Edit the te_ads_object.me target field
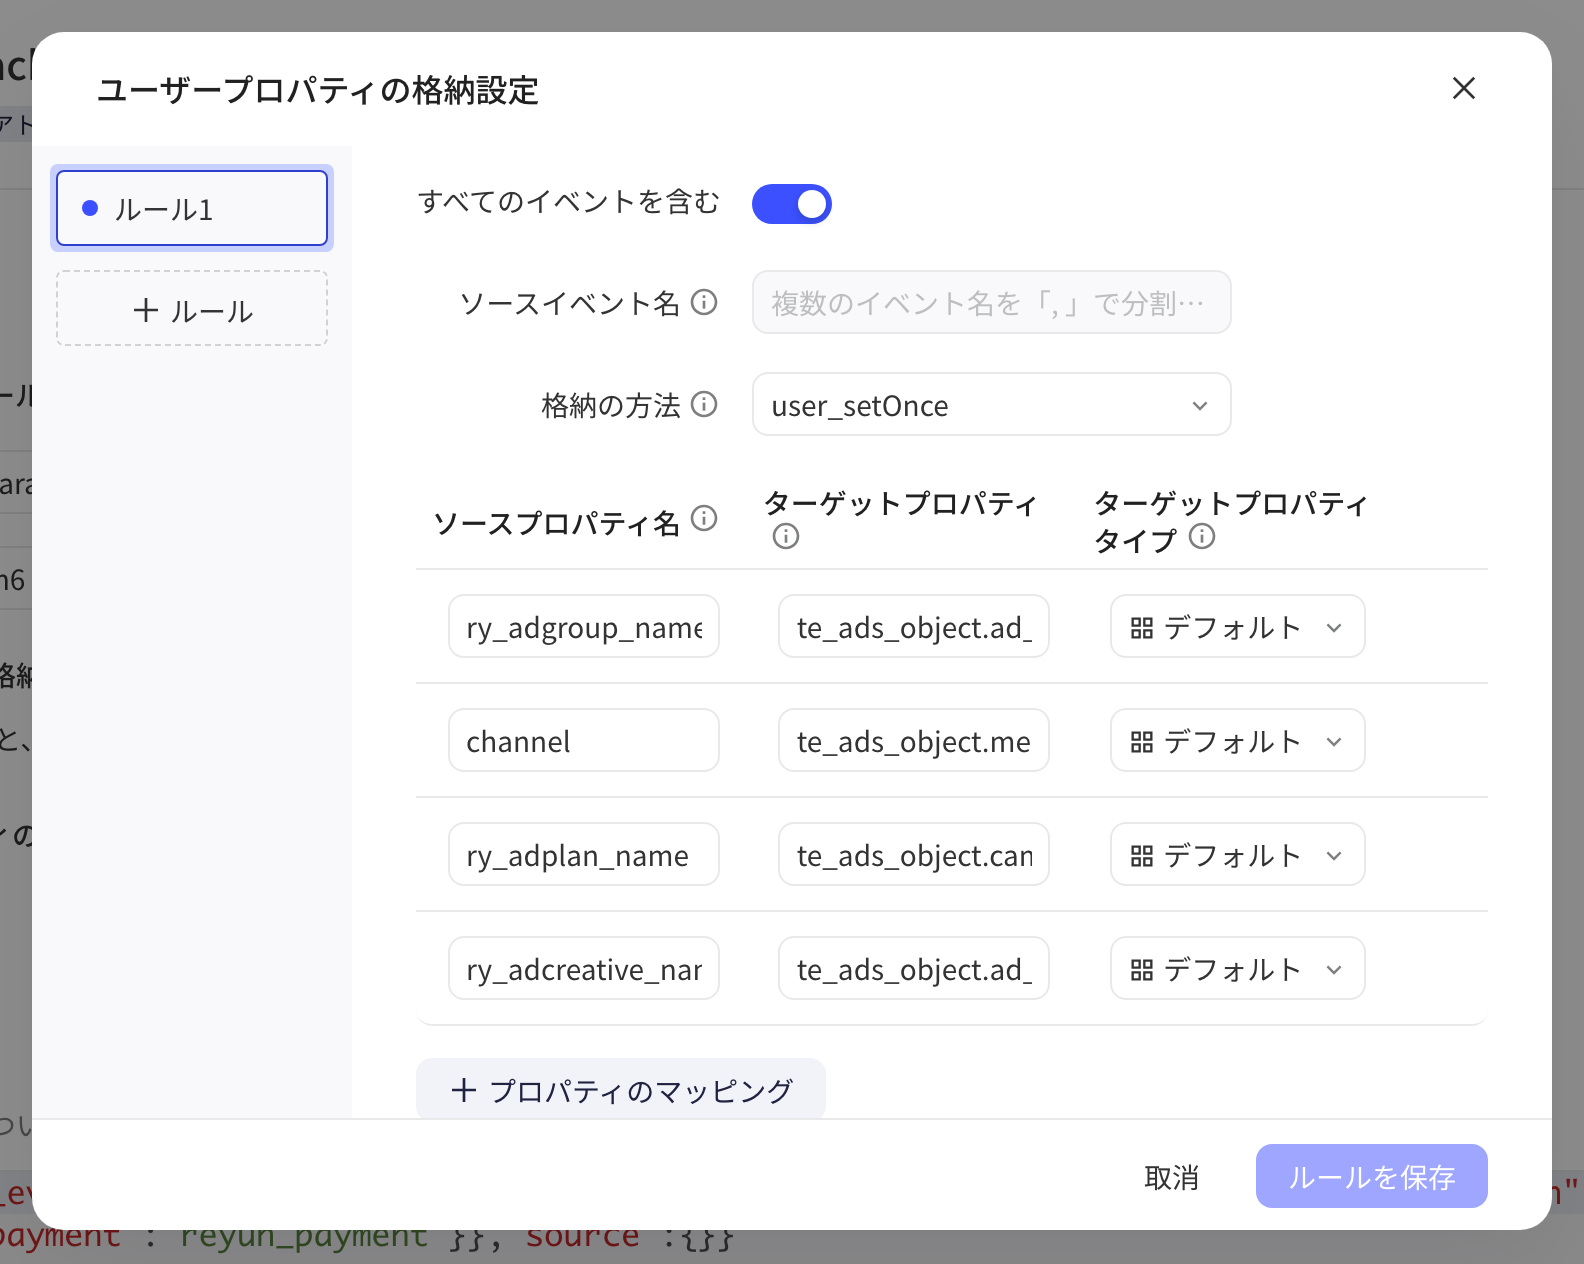The height and width of the screenshot is (1264, 1584). (x=914, y=741)
